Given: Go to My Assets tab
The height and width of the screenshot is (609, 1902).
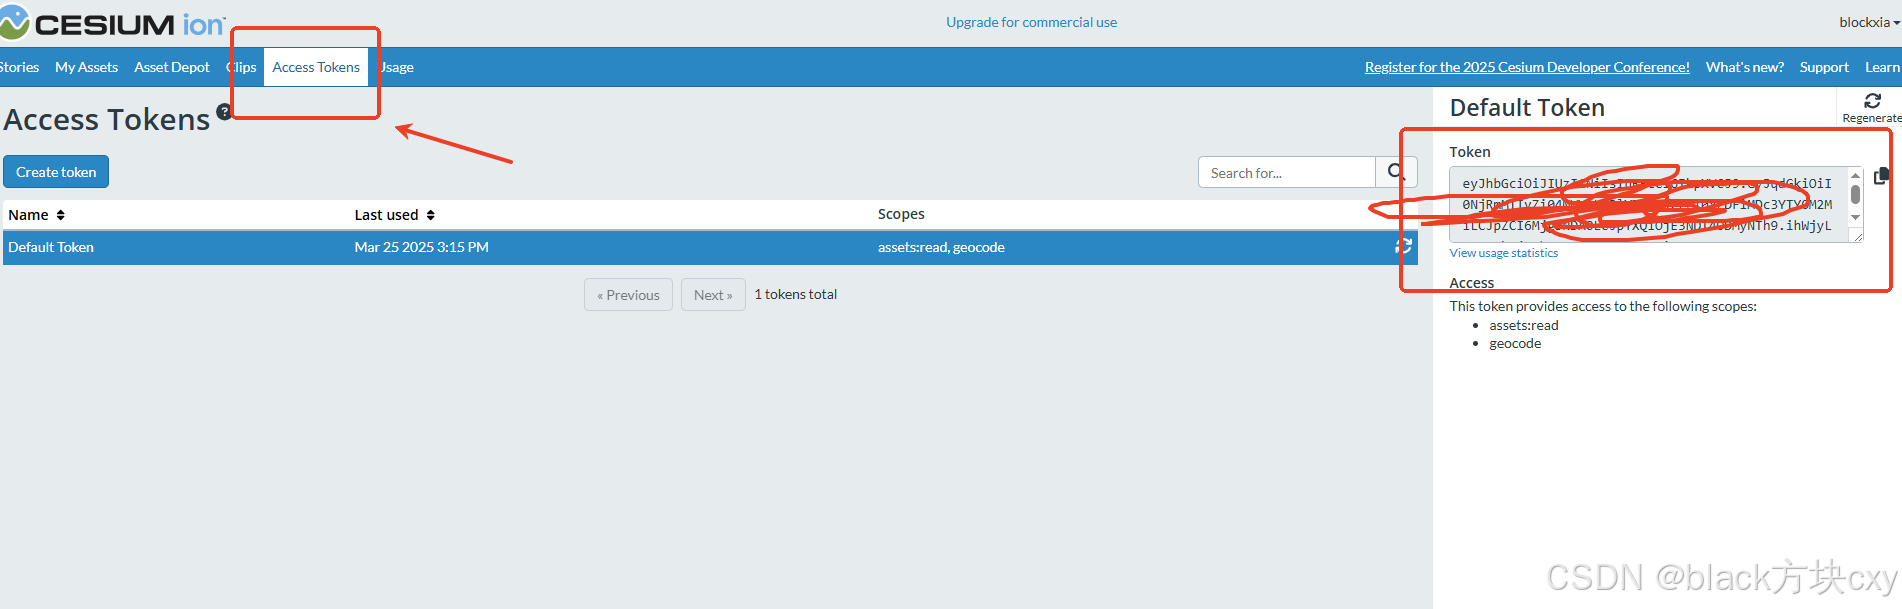Looking at the screenshot, I should 86,67.
